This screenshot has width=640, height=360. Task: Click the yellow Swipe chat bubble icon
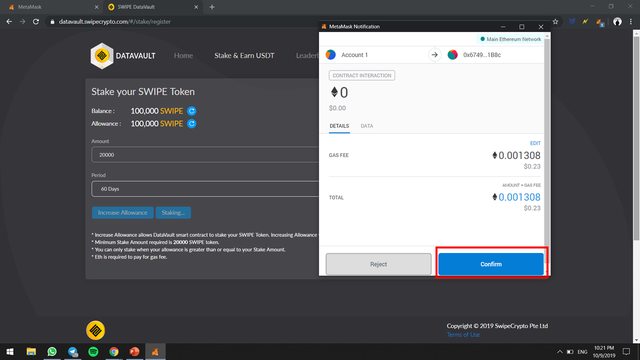coord(96,330)
